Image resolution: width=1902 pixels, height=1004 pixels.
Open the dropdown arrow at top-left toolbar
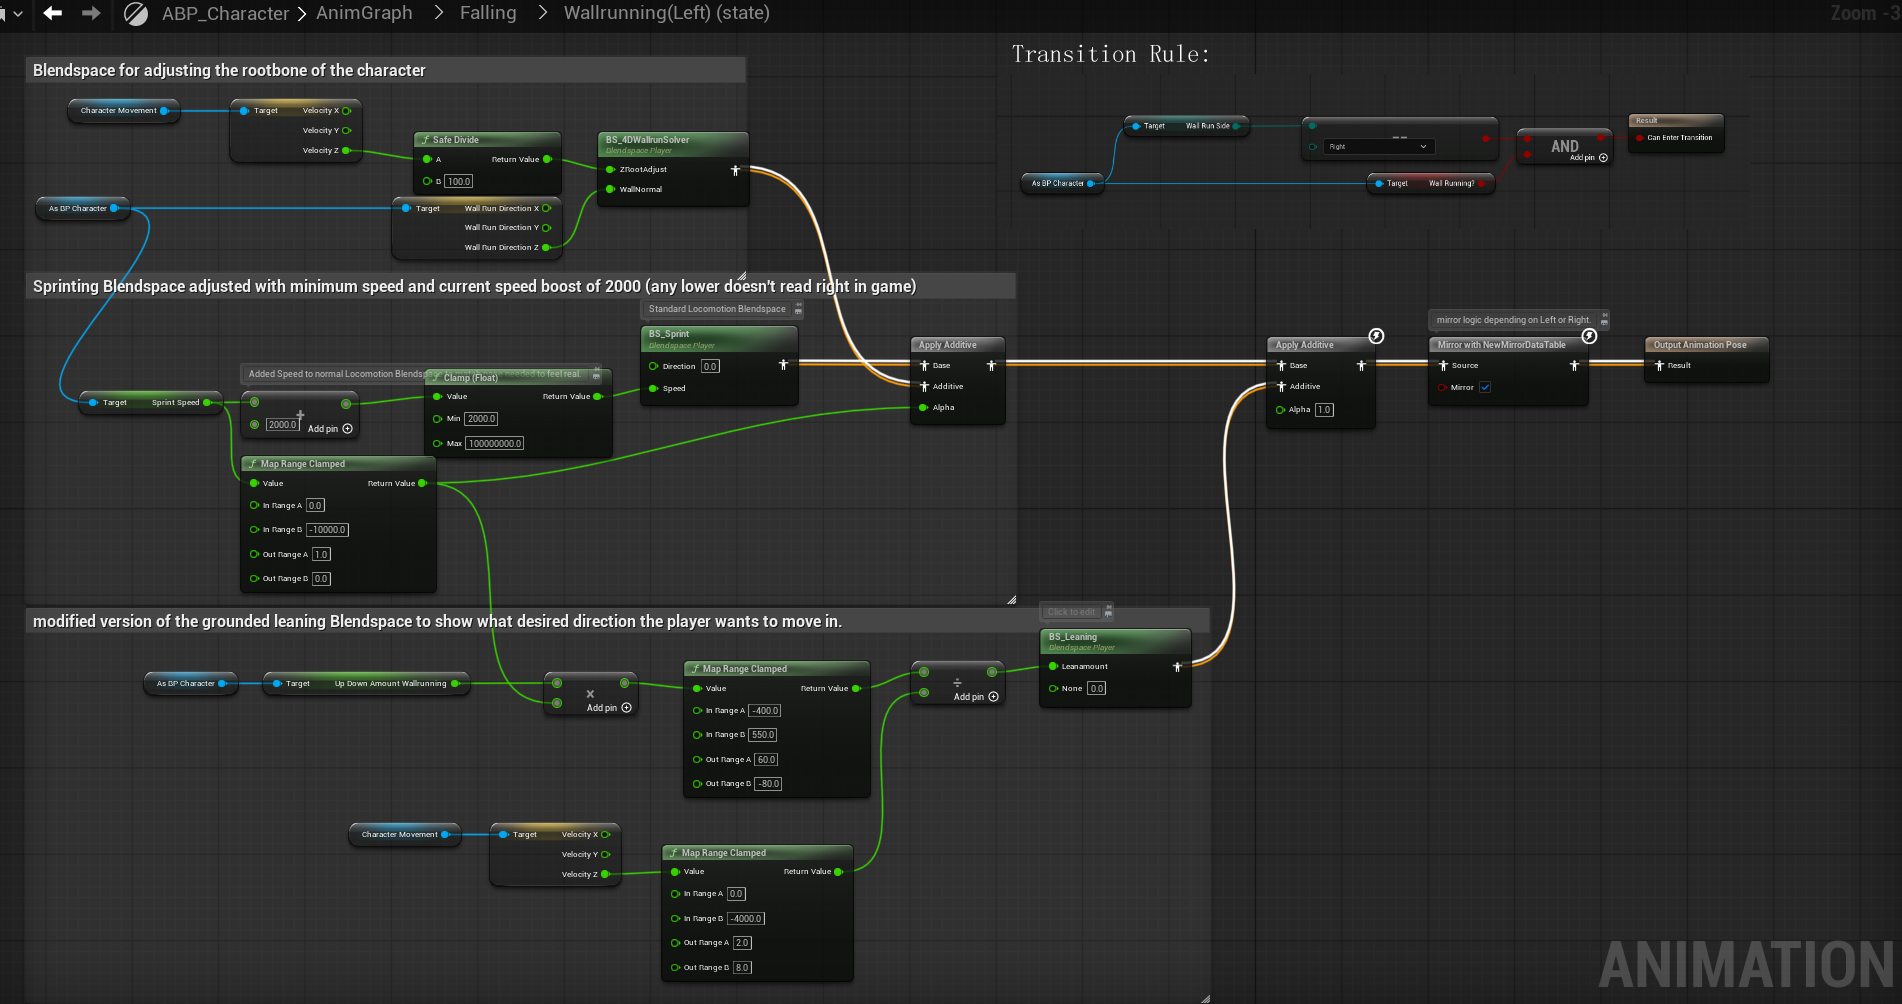click(15, 14)
